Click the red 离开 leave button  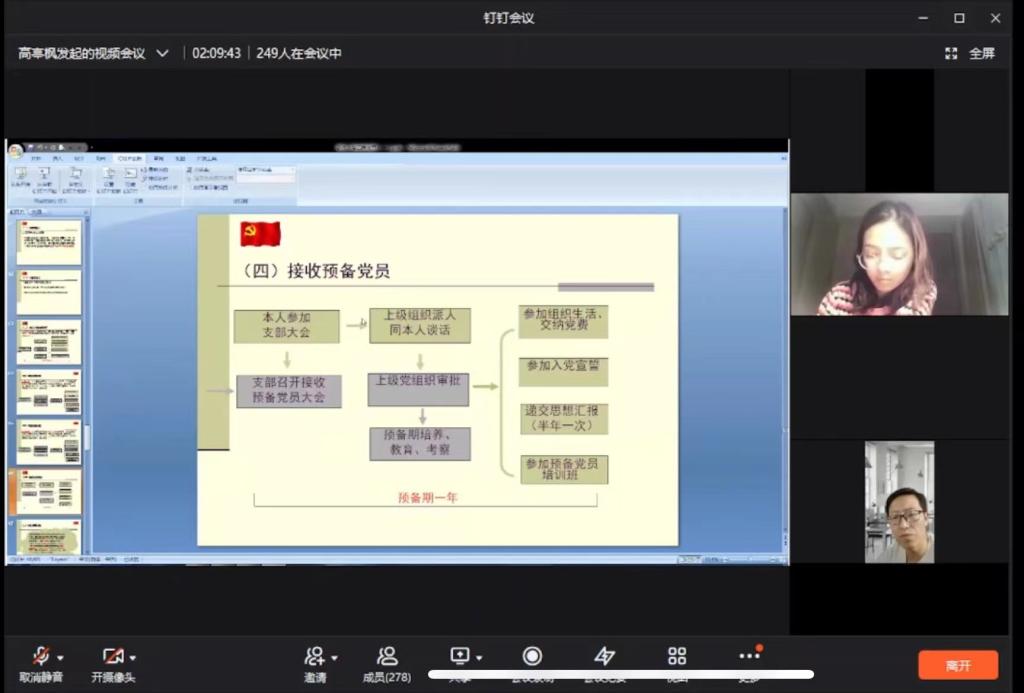click(x=958, y=665)
